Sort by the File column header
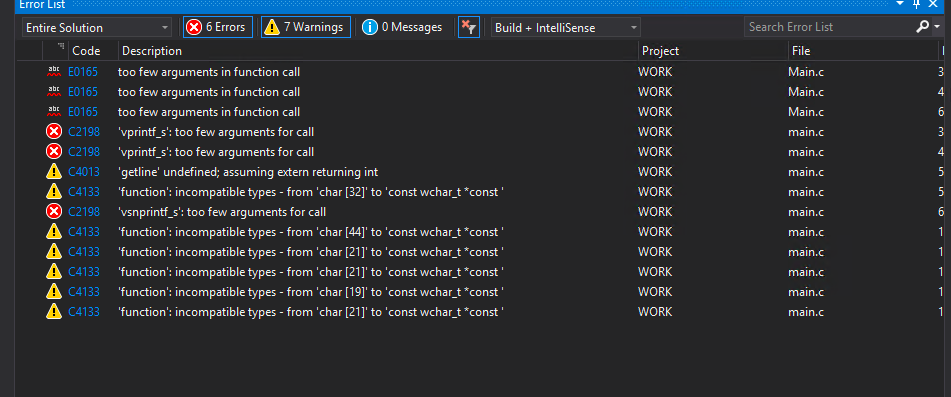 (801, 51)
